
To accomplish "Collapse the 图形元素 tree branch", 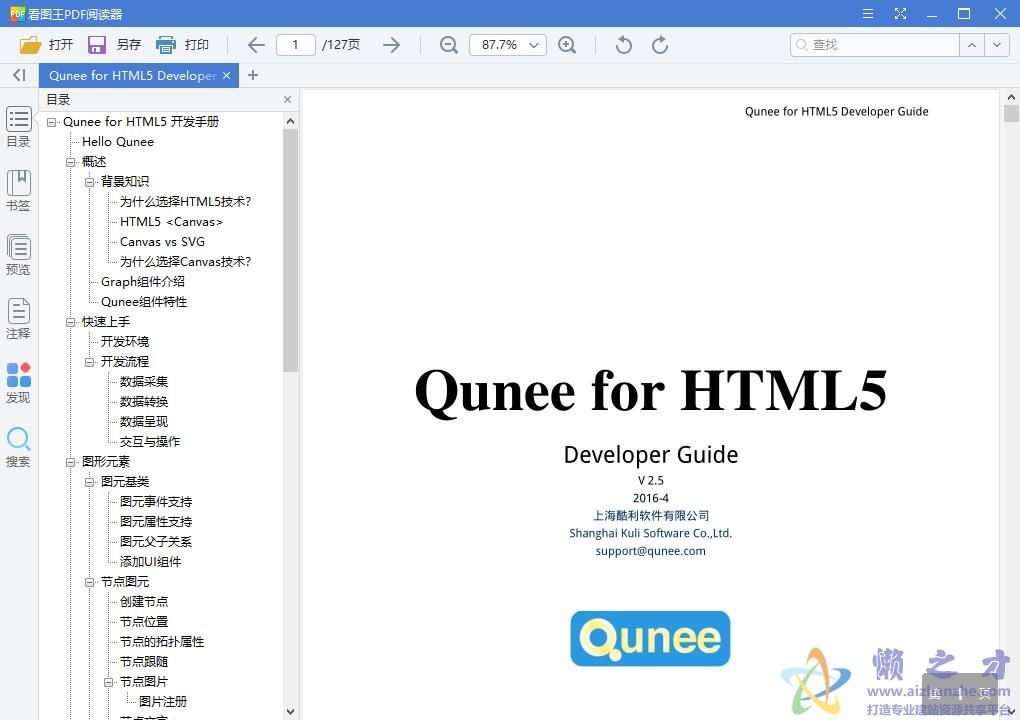I will (x=70, y=461).
